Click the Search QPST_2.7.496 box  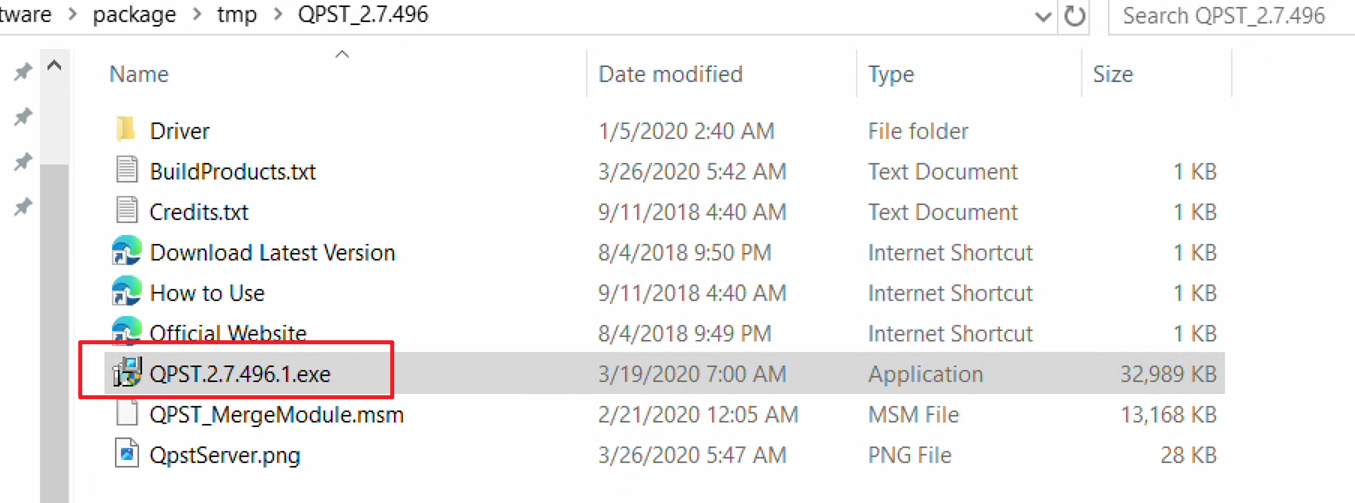pos(1231,16)
